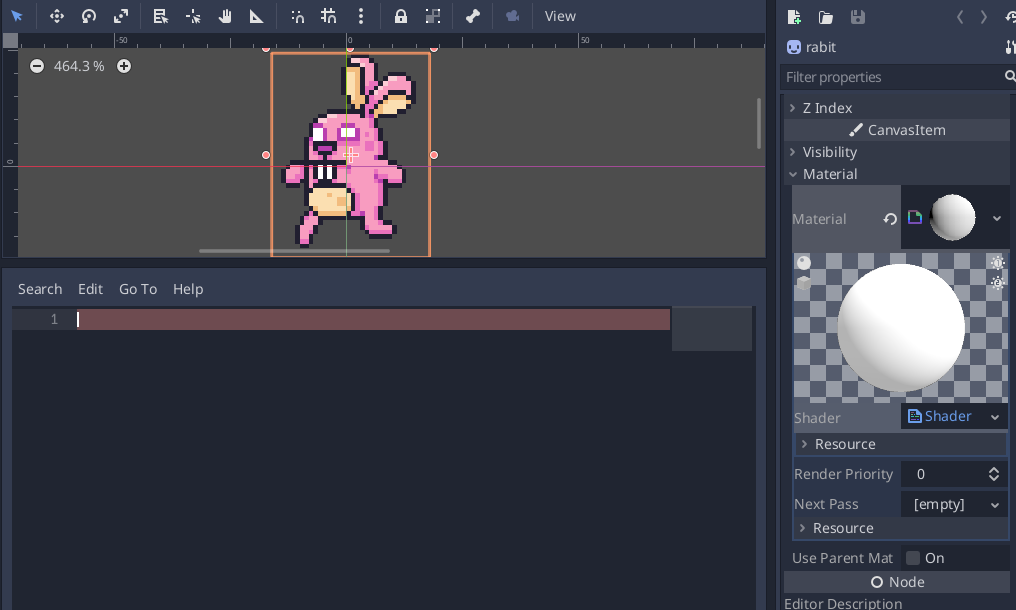Screen dimensions: 1016x610
Task: Enable the Use Parent Material checkbox
Action: pyautogui.click(x=913, y=558)
